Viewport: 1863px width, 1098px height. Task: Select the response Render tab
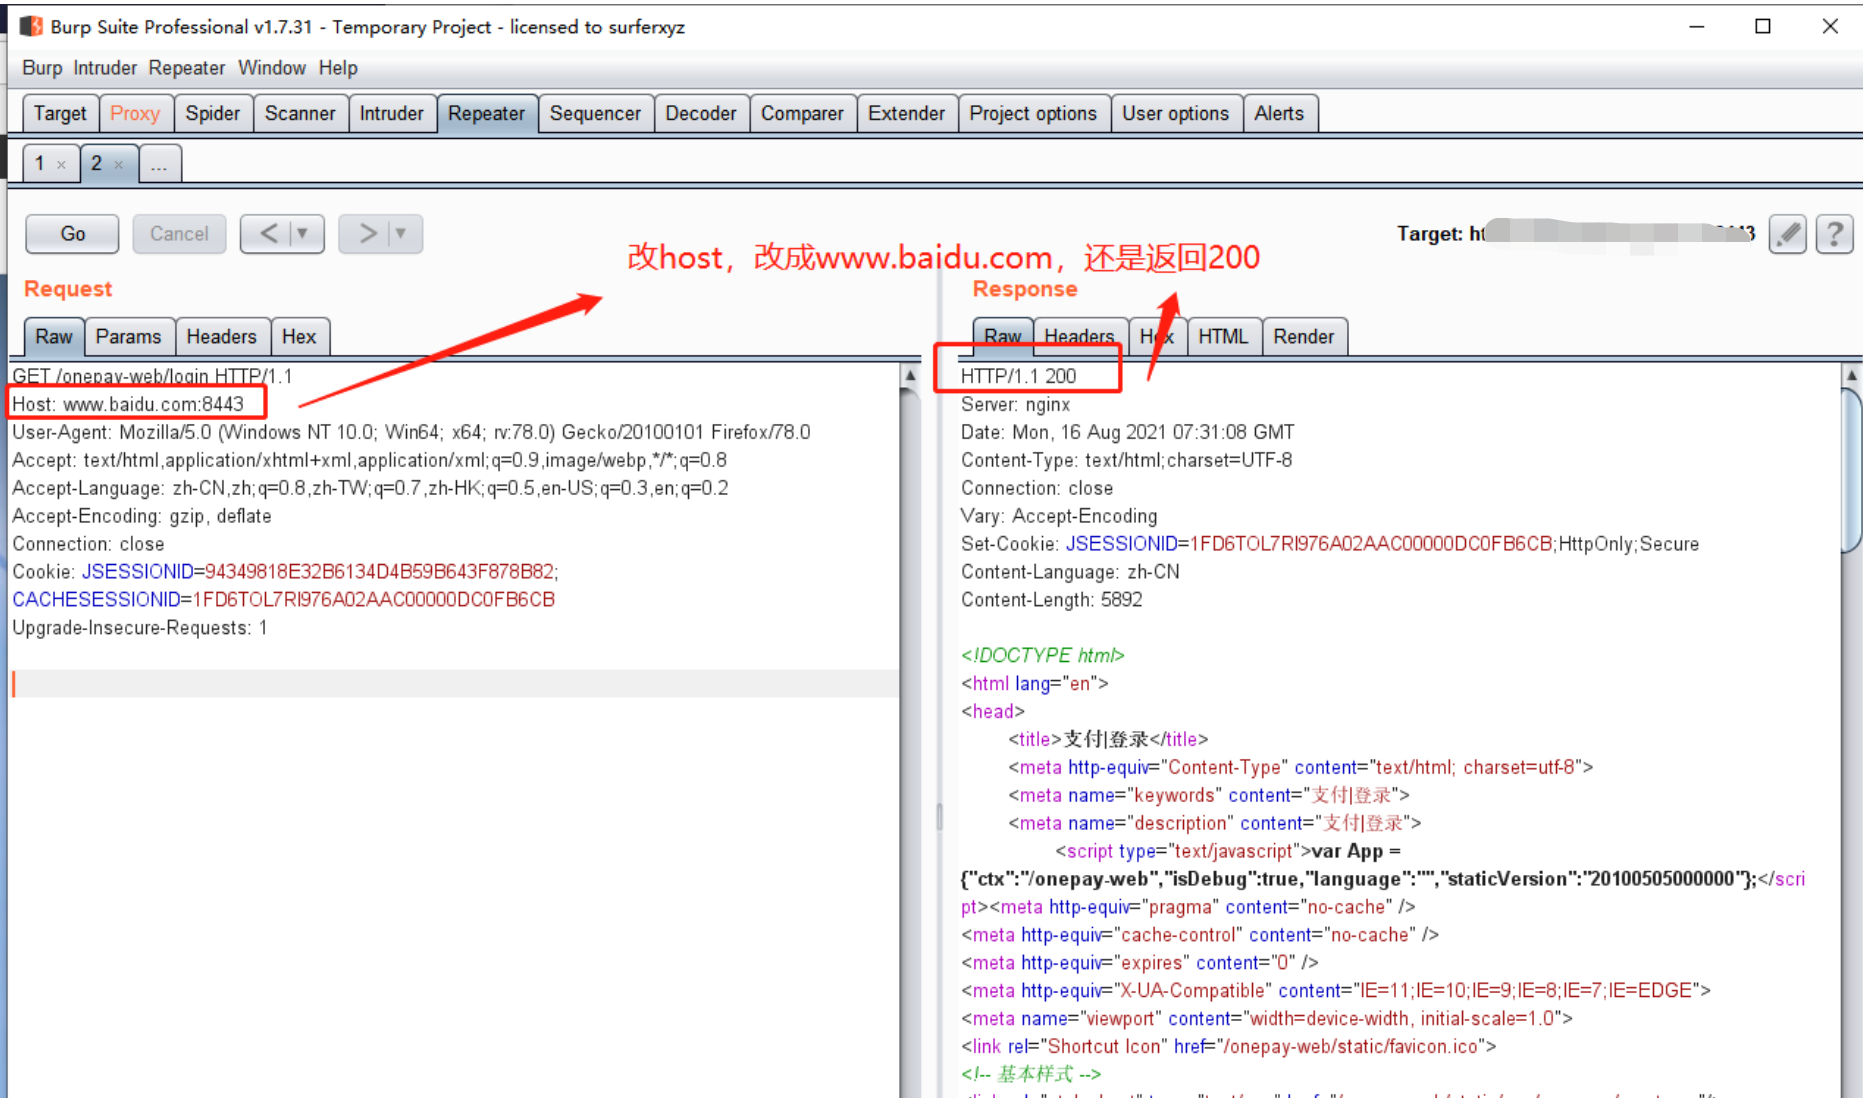(x=1304, y=336)
